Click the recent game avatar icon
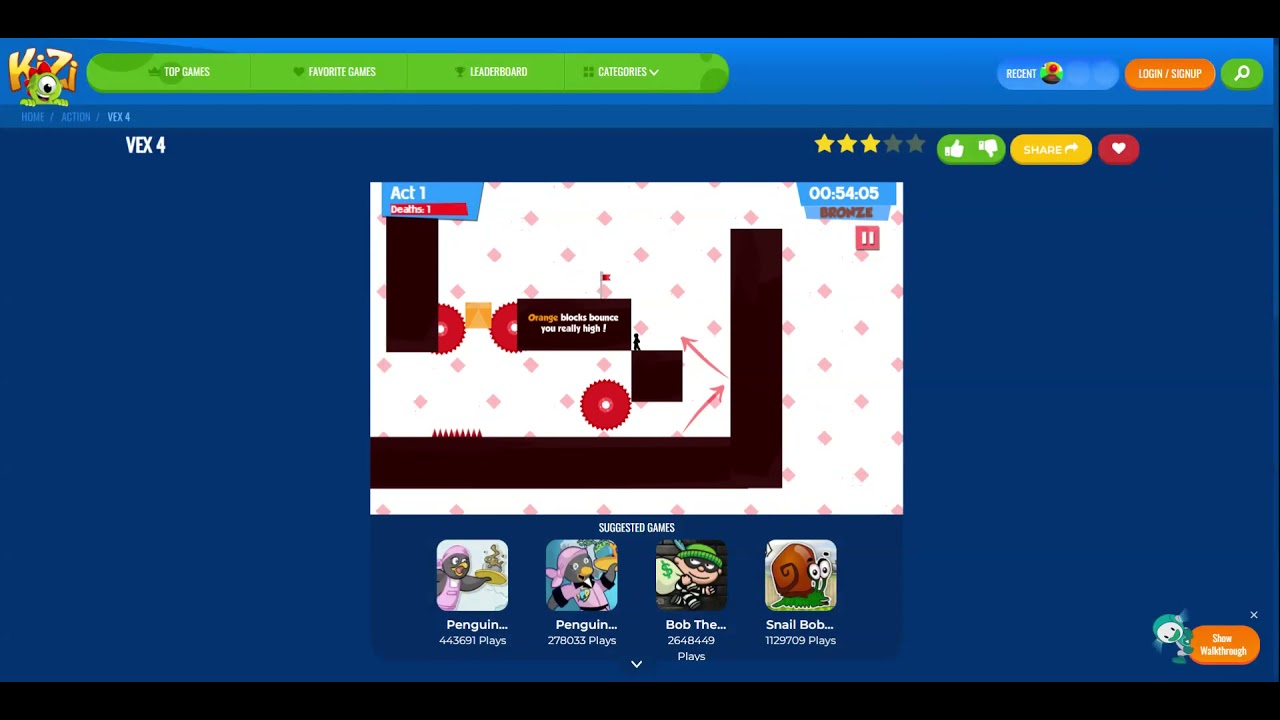The image size is (1280, 720). point(1051,73)
